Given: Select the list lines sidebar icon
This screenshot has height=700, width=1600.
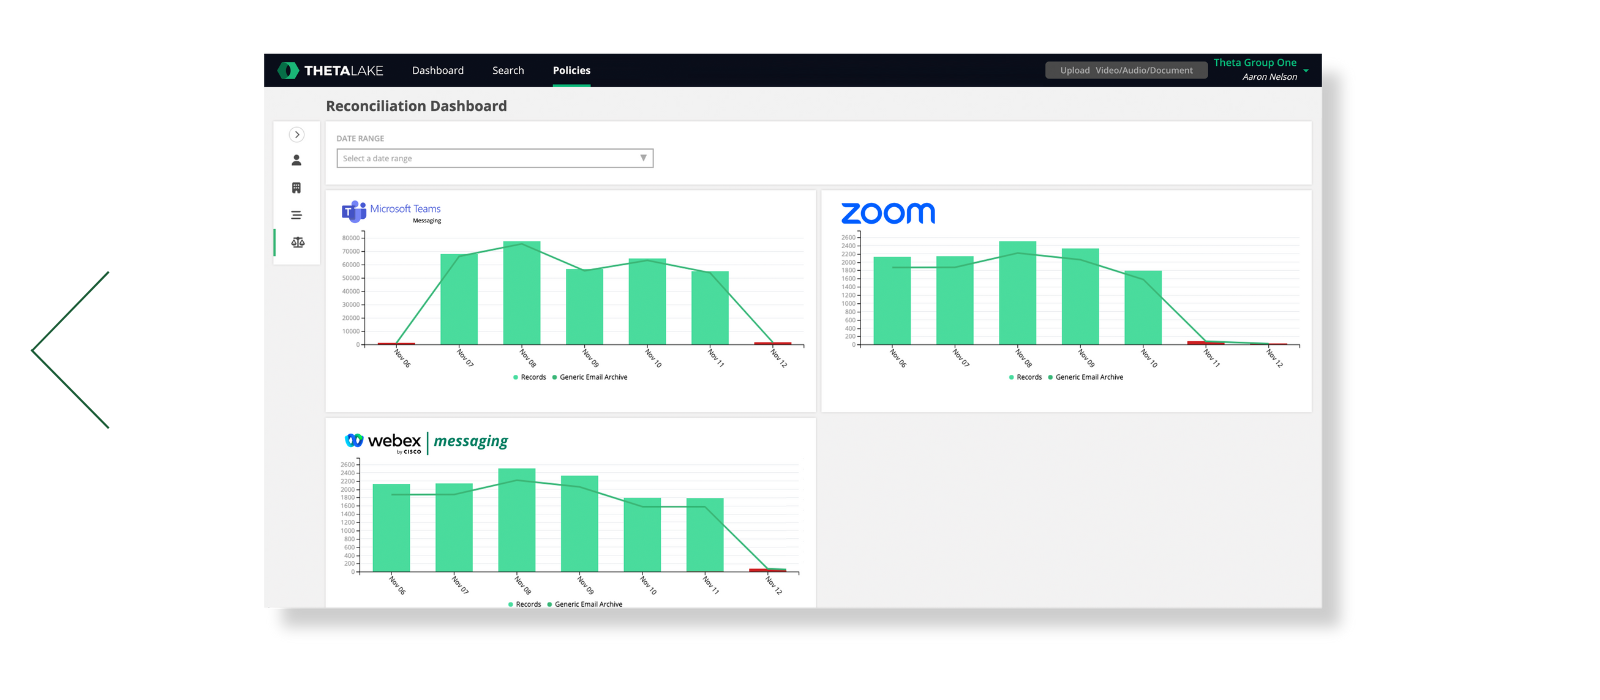Looking at the screenshot, I should coord(296,215).
